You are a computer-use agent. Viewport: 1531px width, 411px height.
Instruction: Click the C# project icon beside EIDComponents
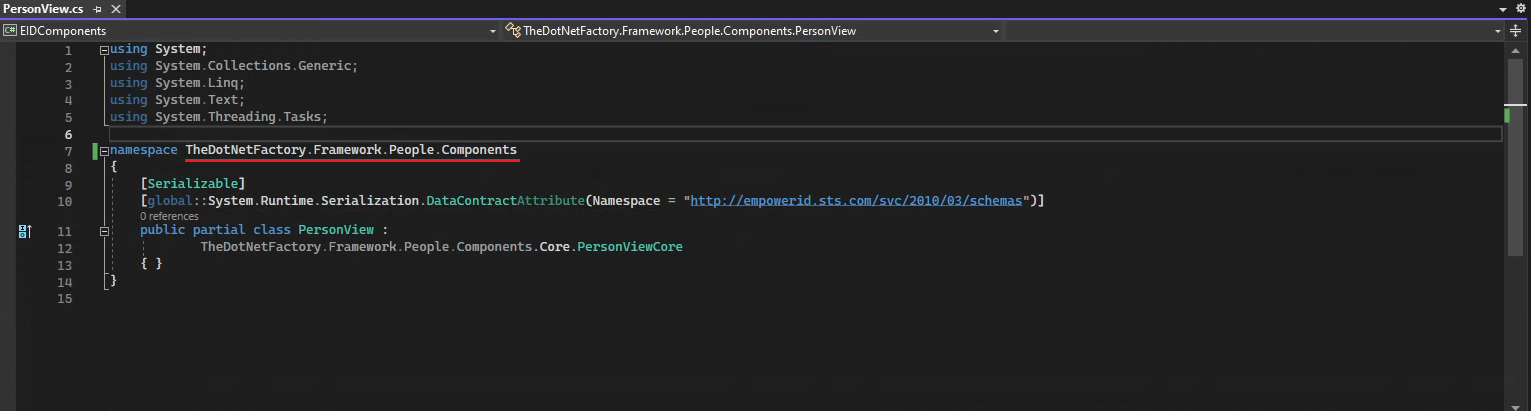click(x=10, y=31)
